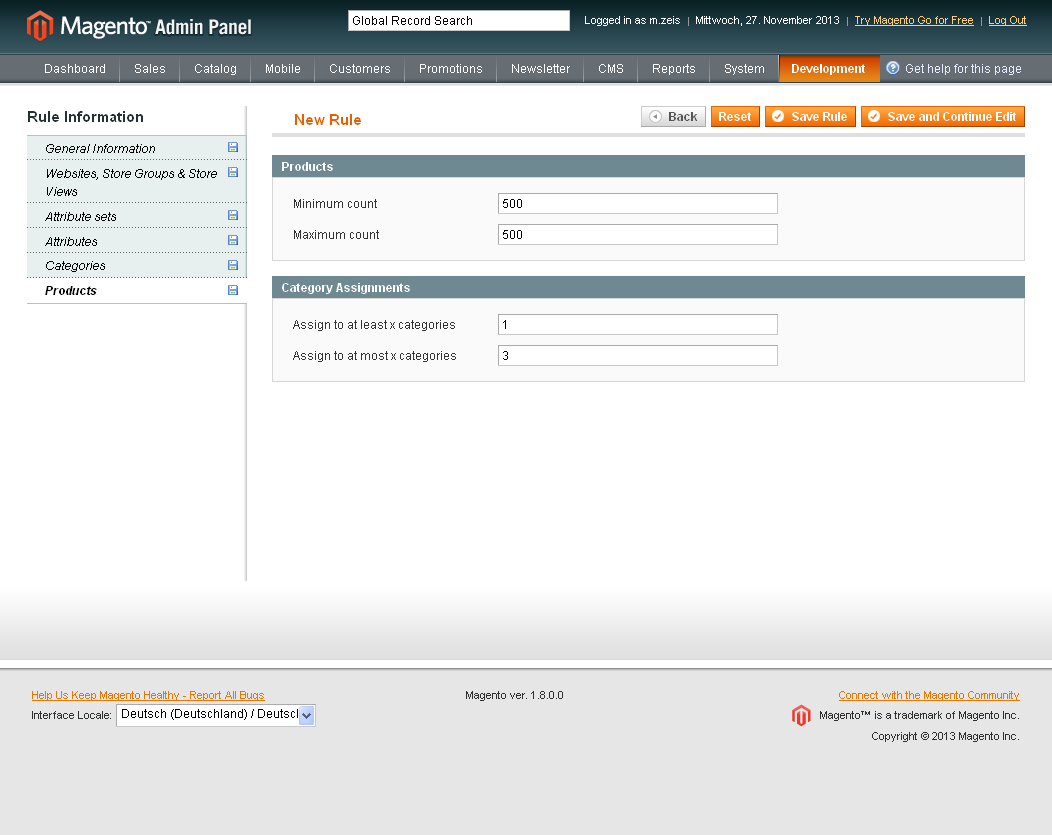Image resolution: width=1052 pixels, height=835 pixels.
Task: Click the help icon near Get help
Action: click(x=893, y=68)
